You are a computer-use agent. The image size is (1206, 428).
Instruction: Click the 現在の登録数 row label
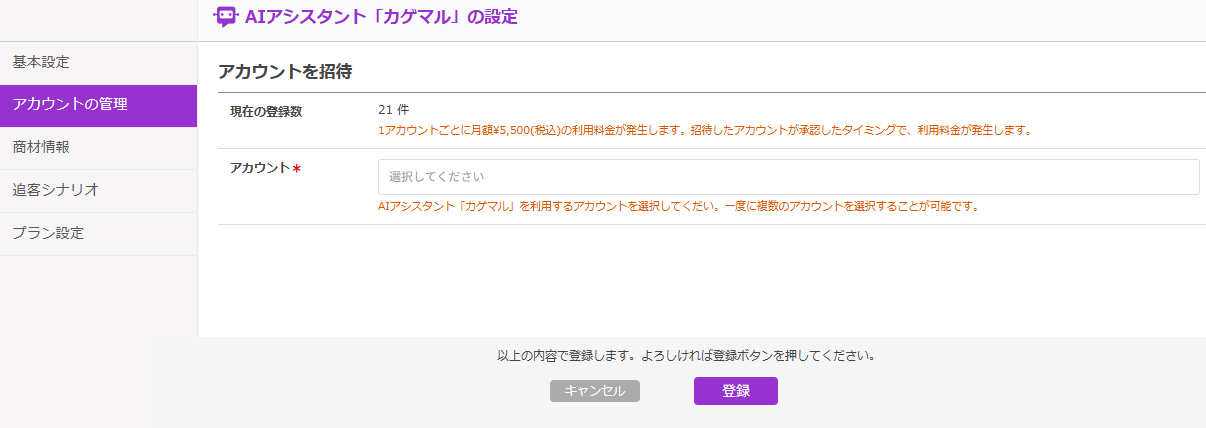coord(266,111)
